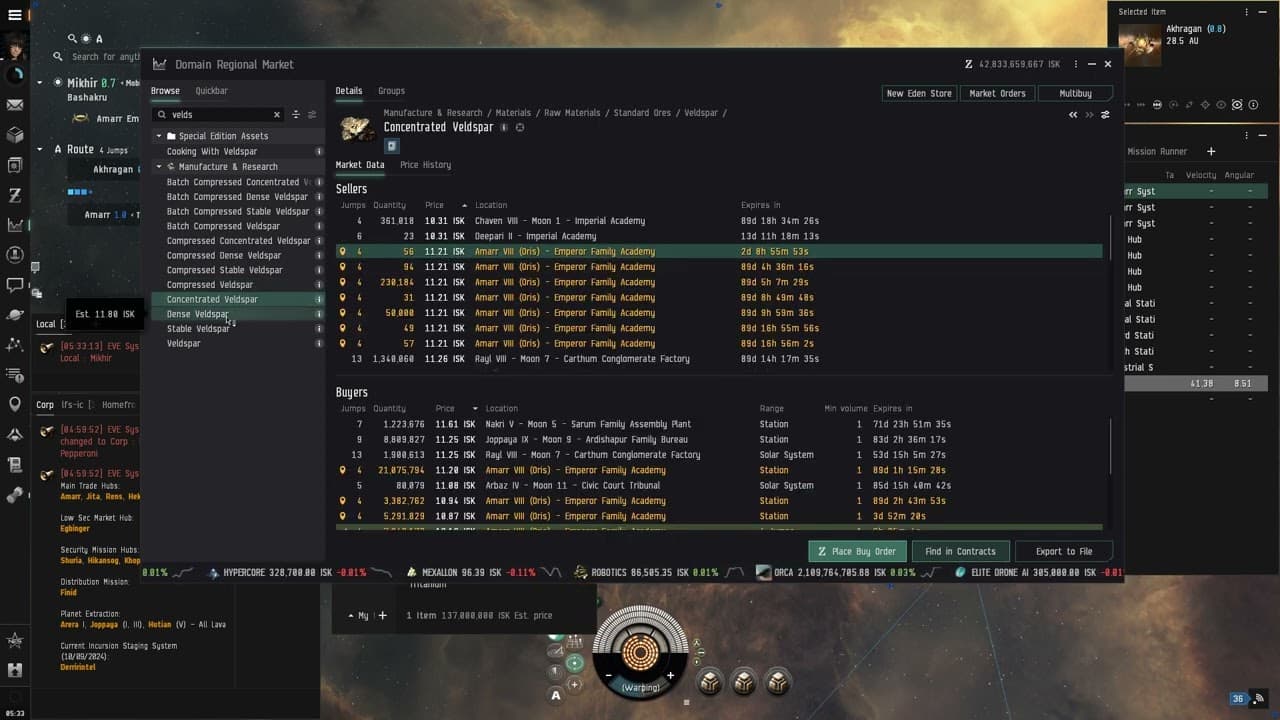This screenshot has height=720, width=1280.
Task: Click the ORCA ticker icon in market ticker
Action: (x=764, y=573)
